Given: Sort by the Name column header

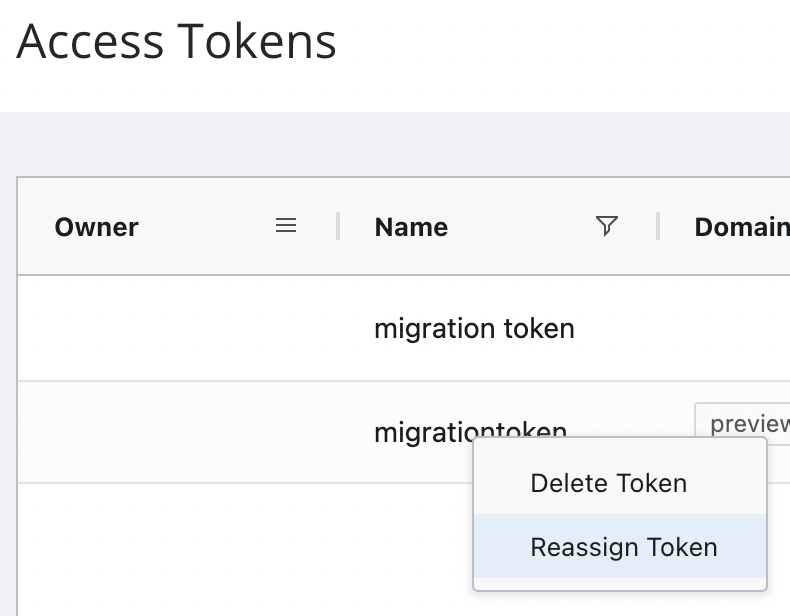Looking at the screenshot, I should (411, 227).
